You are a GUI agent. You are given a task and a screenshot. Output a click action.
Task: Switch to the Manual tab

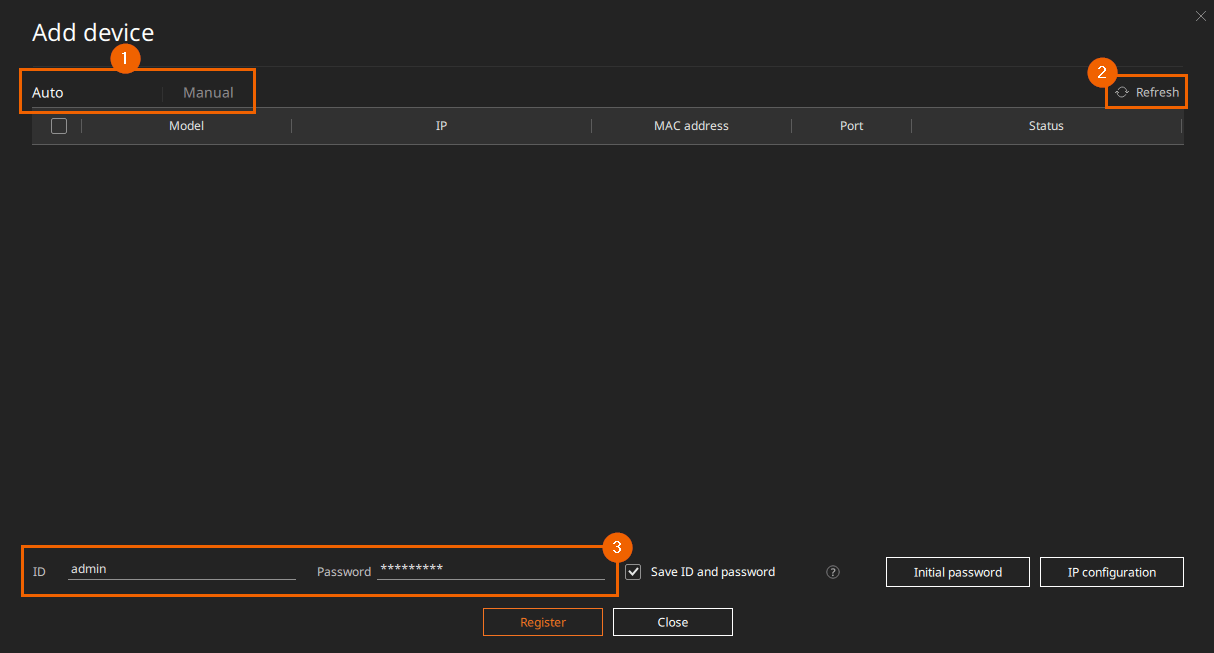tap(207, 91)
